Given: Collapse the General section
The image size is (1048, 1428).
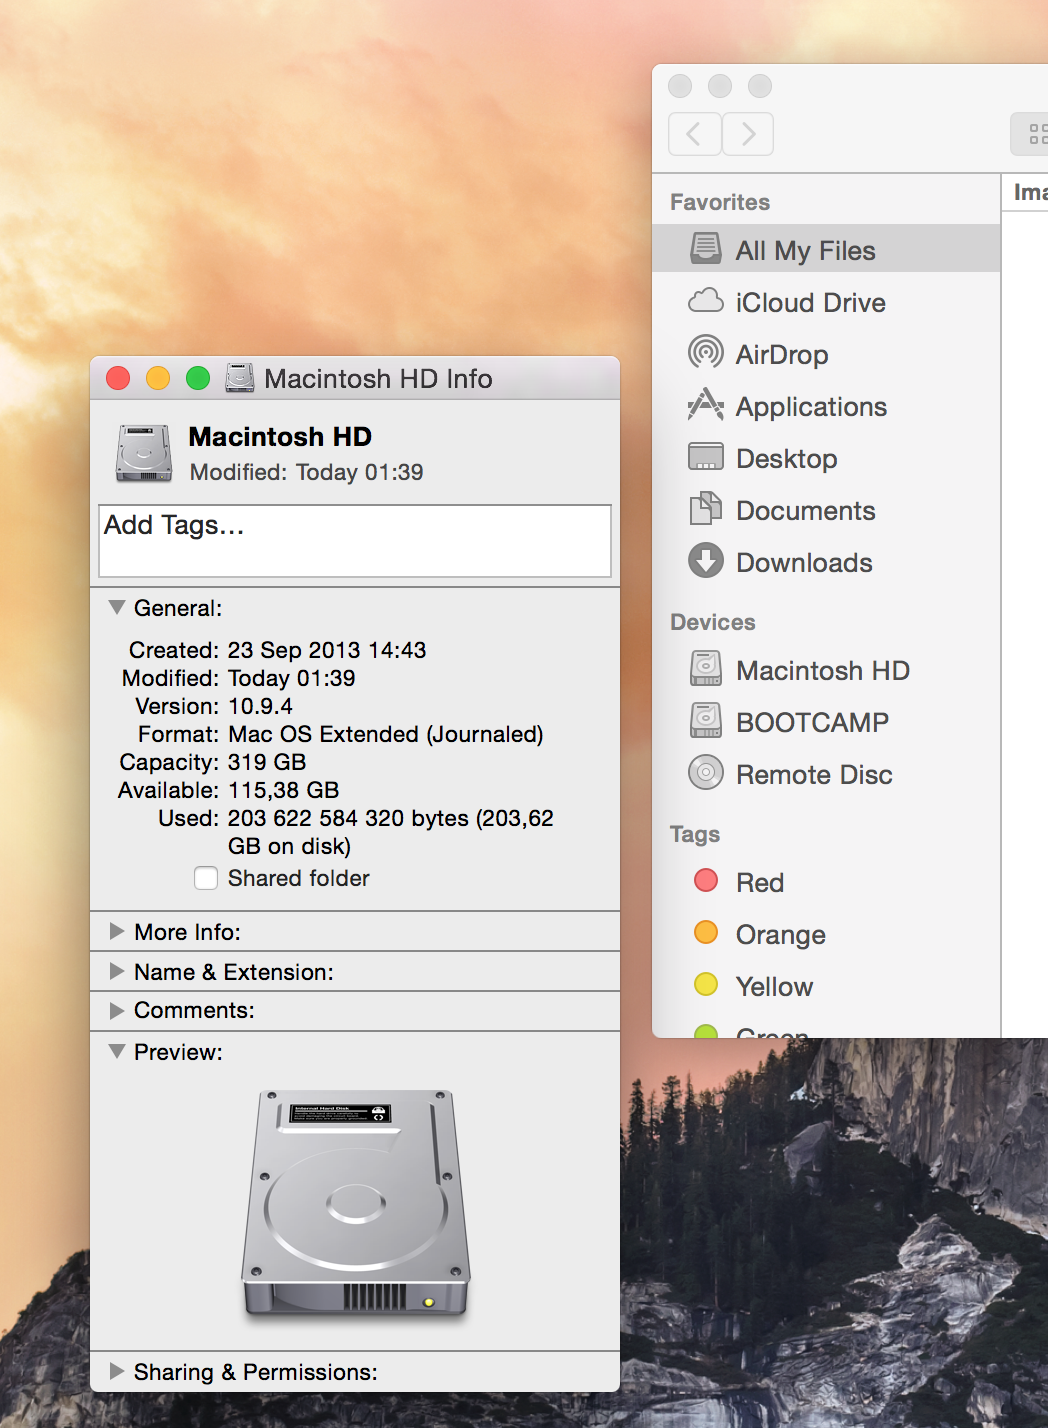Looking at the screenshot, I should click(x=117, y=607).
